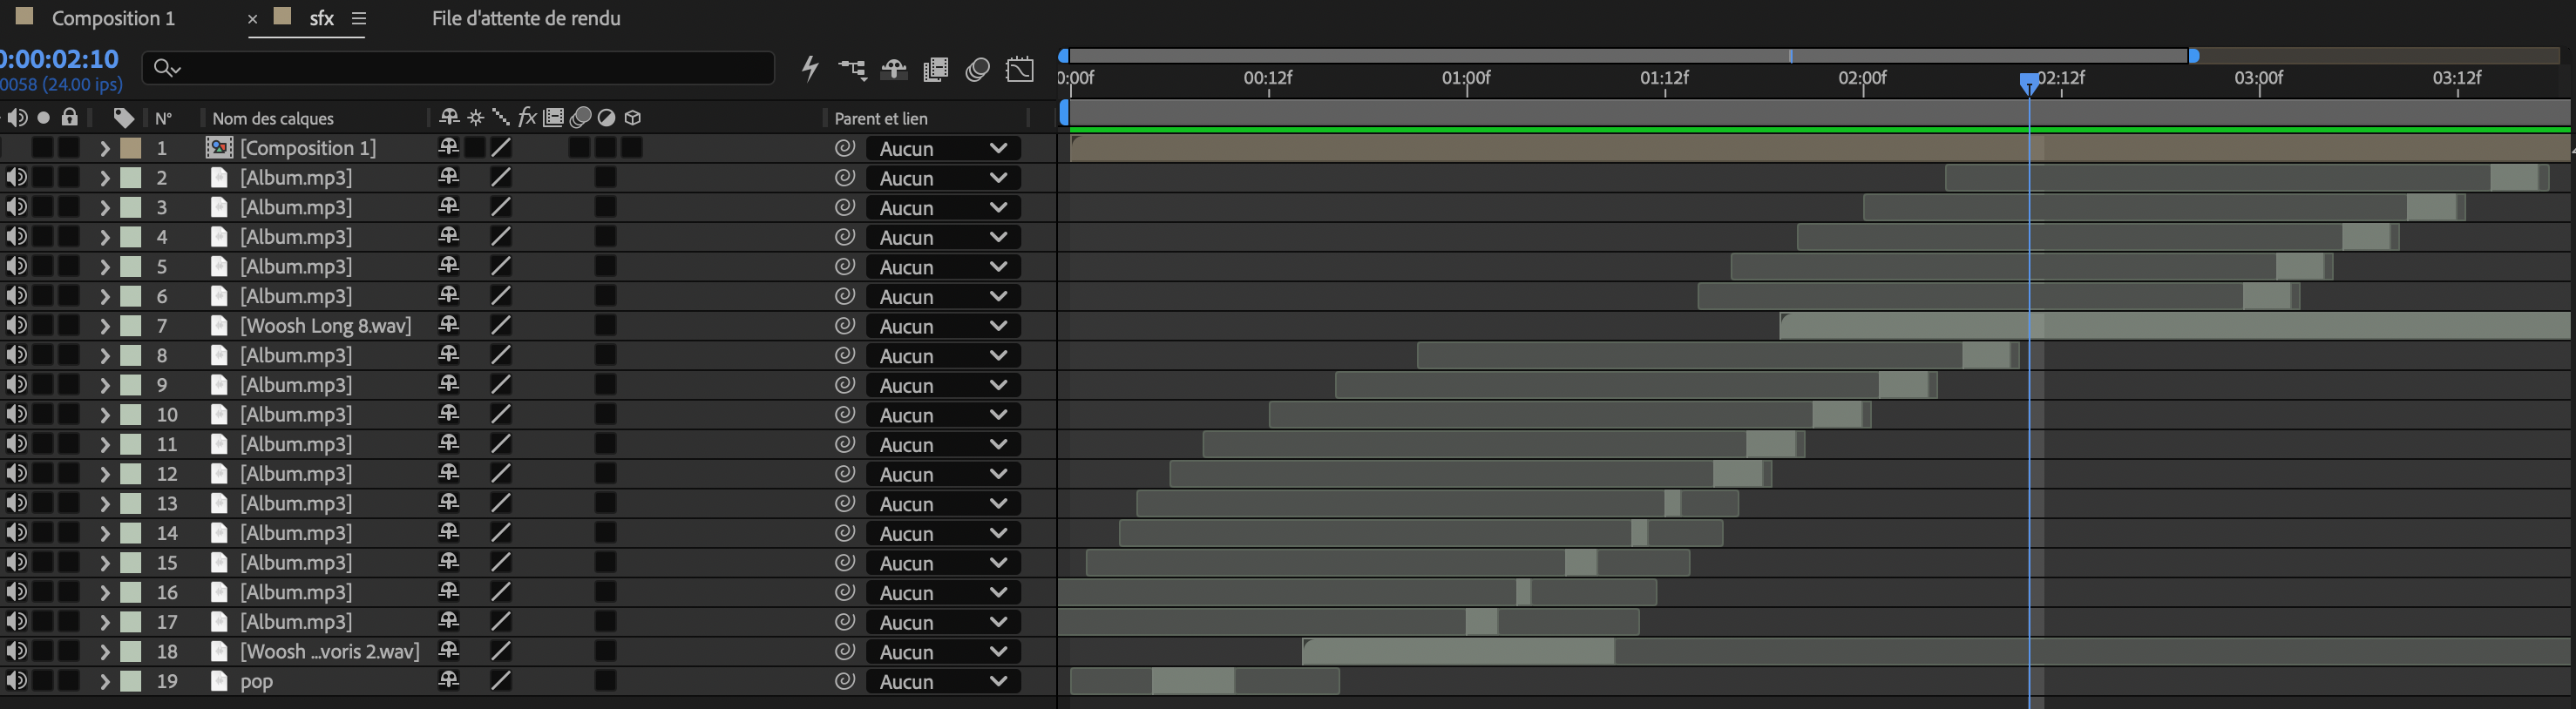Click the adjustment layer column header icon
2576x709 pixels.
[606, 118]
